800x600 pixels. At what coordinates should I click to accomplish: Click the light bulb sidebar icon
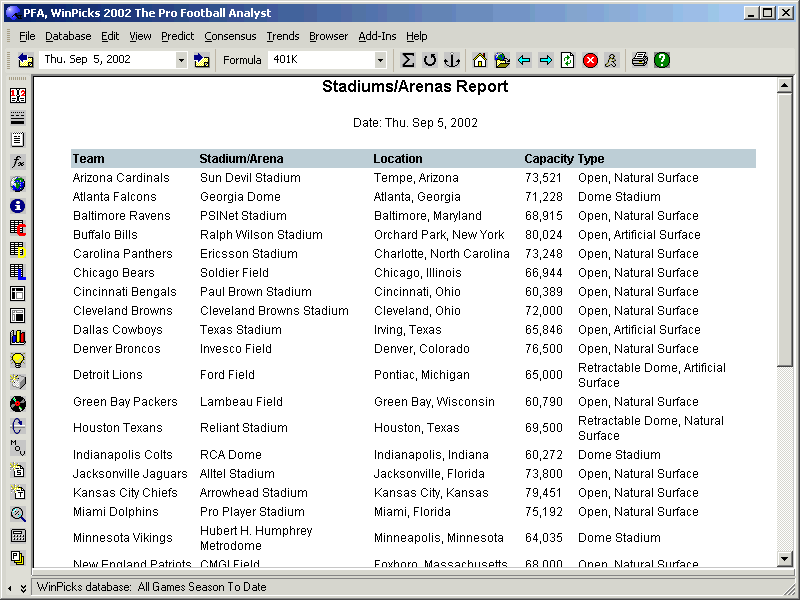click(x=18, y=360)
